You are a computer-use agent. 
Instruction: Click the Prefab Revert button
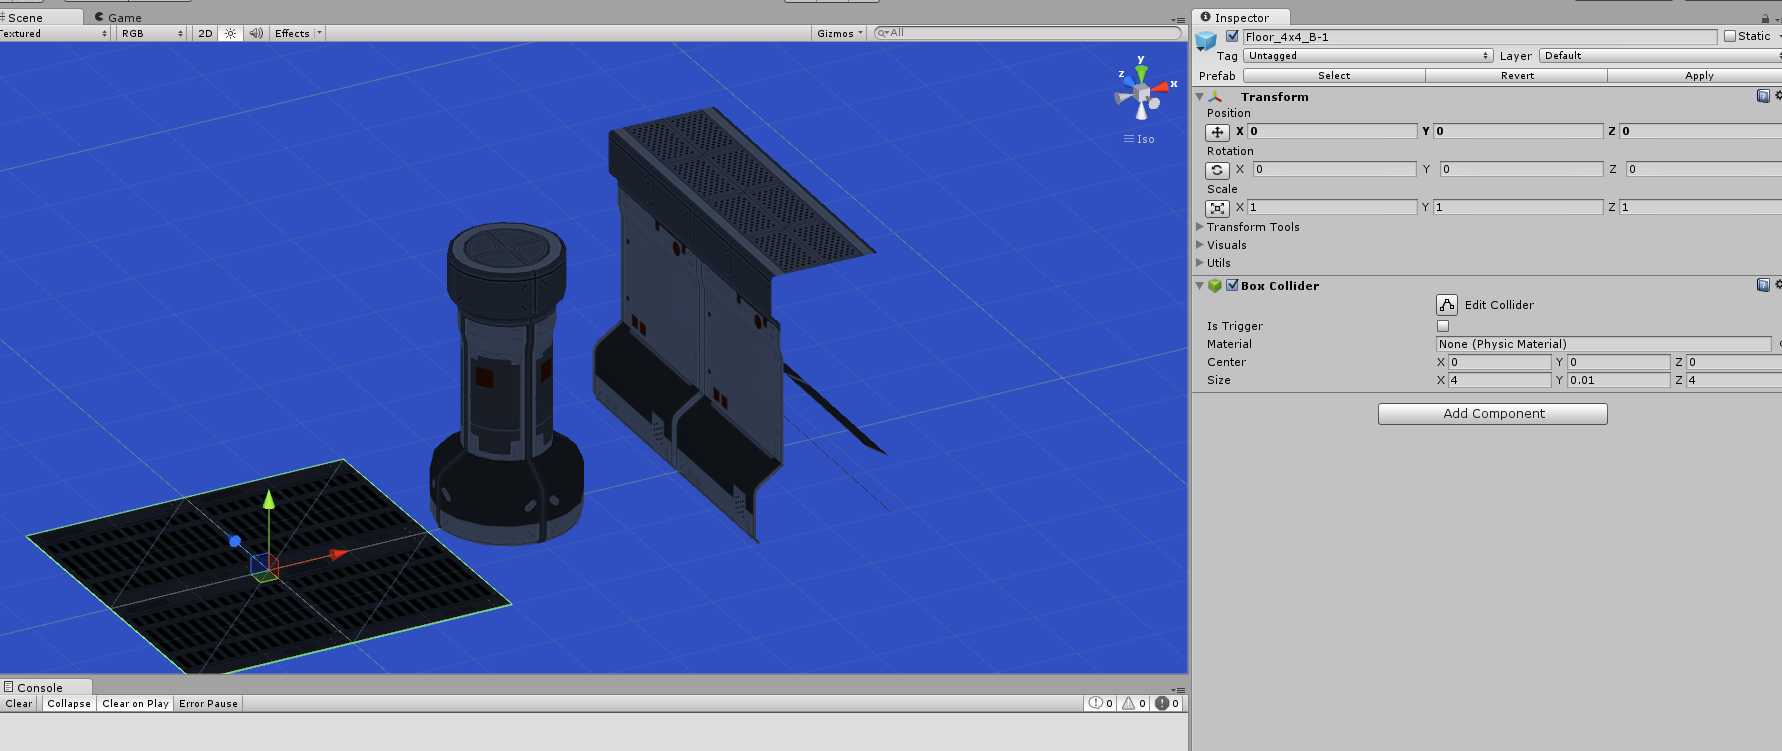point(1517,76)
